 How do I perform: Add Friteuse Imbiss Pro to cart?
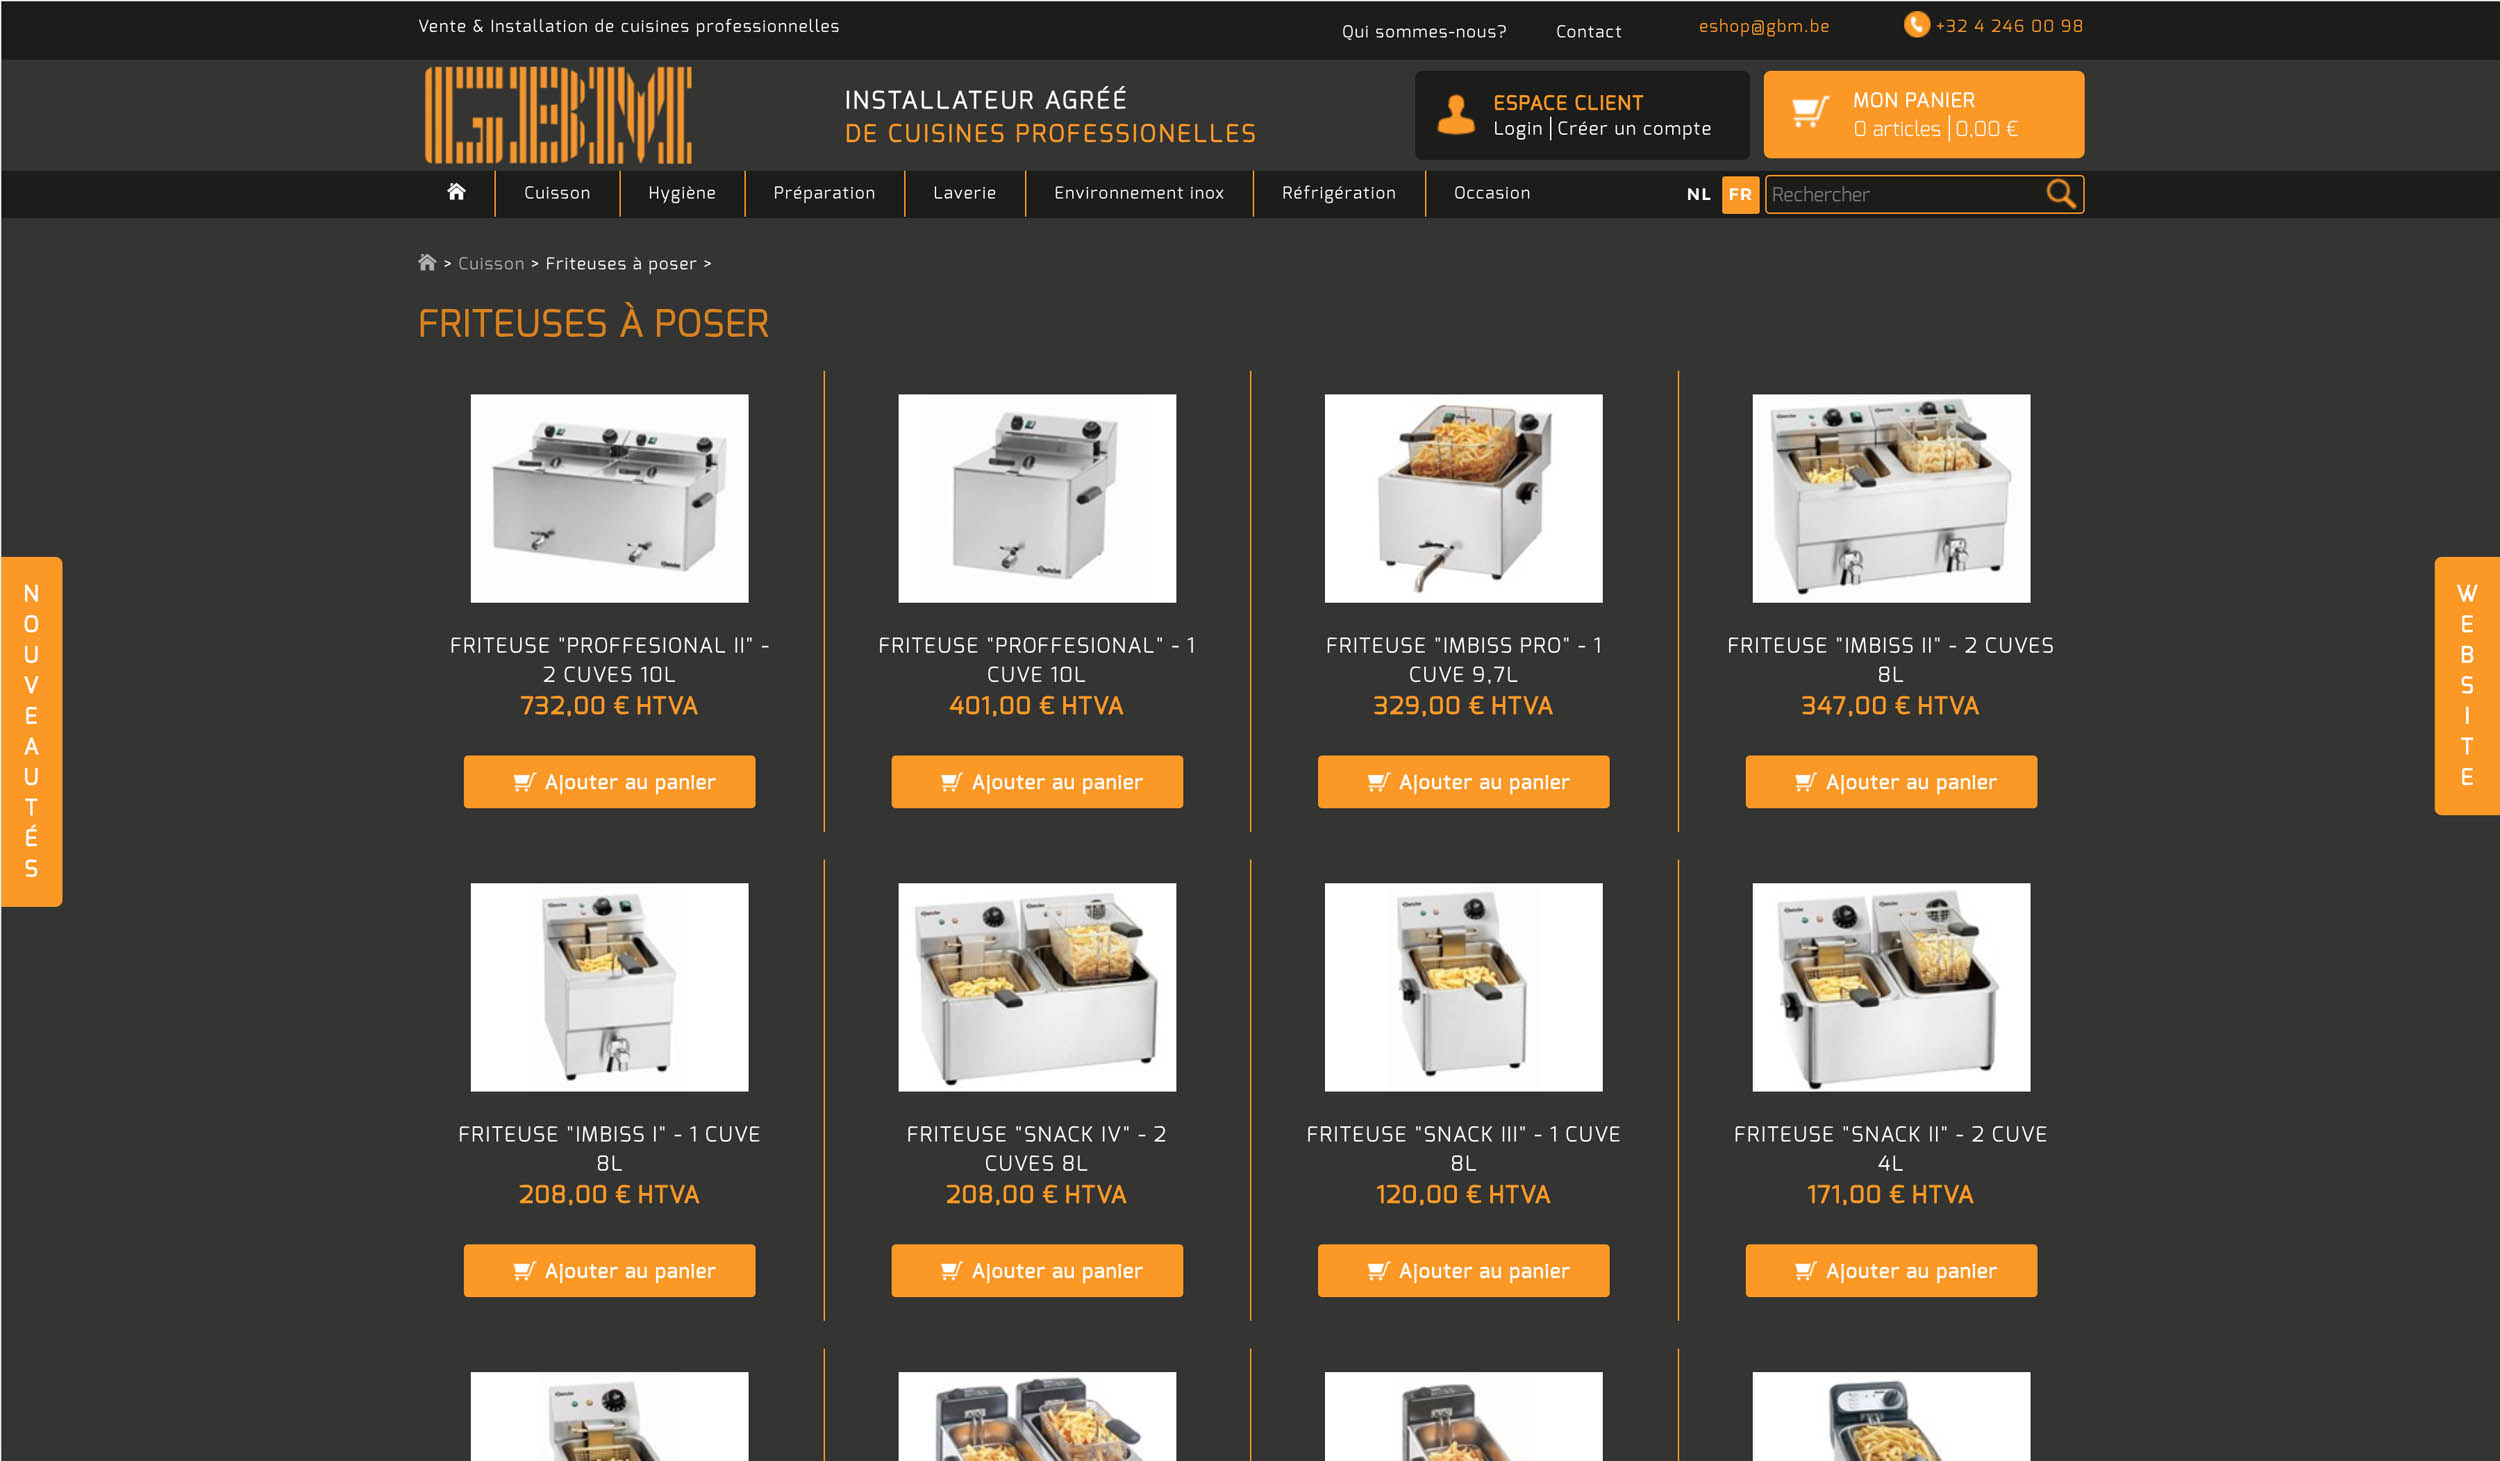point(1463,782)
